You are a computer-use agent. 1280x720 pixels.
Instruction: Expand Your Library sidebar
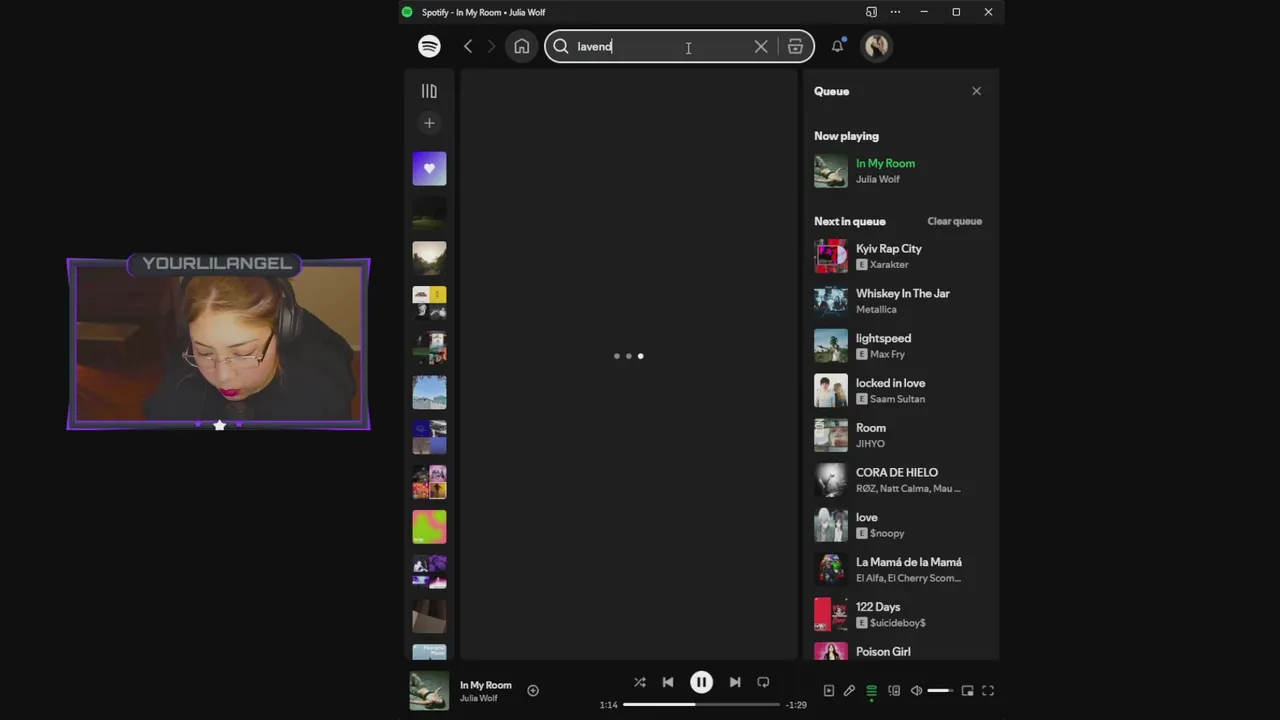point(429,91)
